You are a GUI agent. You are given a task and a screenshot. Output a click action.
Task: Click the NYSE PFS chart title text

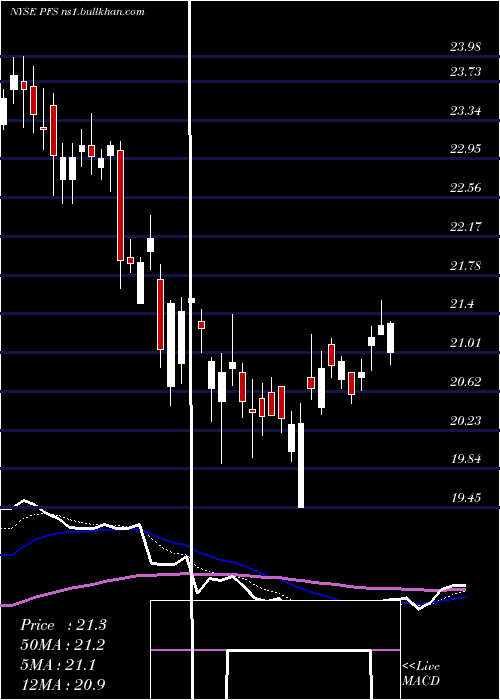coord(77,12)
